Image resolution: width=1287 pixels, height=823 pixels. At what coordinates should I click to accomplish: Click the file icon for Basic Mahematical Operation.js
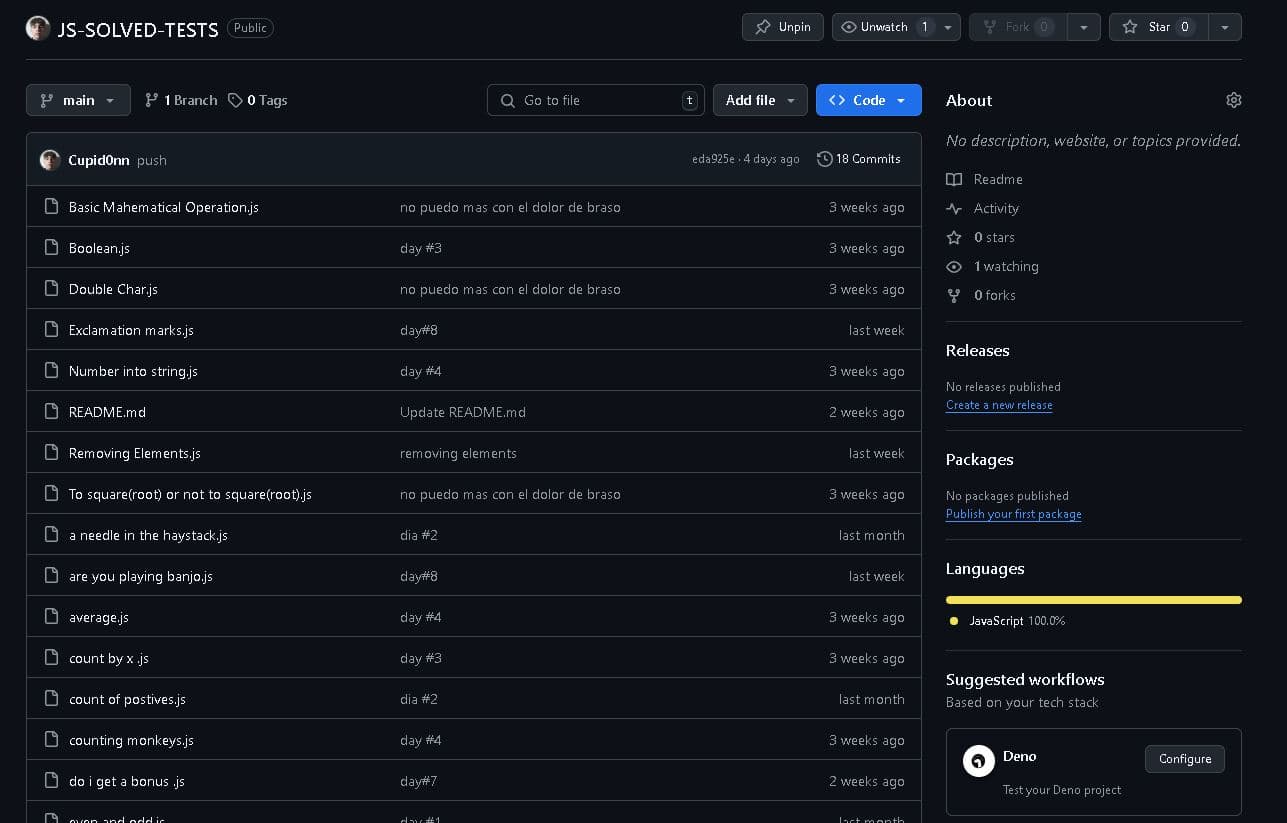[51, 207]
